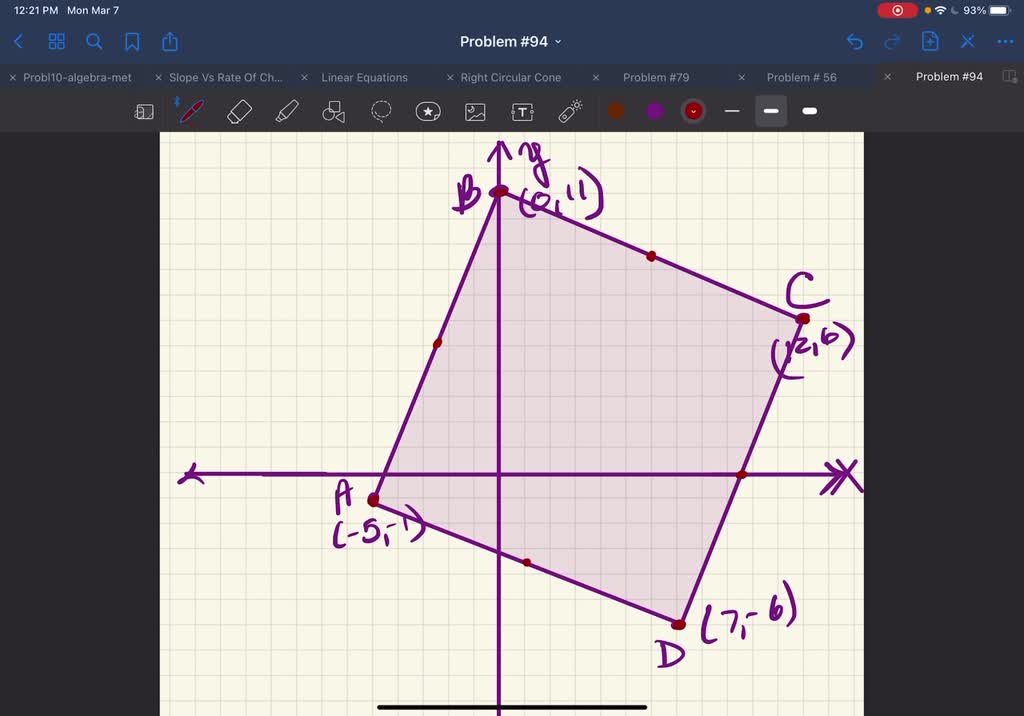Undo the last stroke
1024x716 pixels.
(853, 41)
